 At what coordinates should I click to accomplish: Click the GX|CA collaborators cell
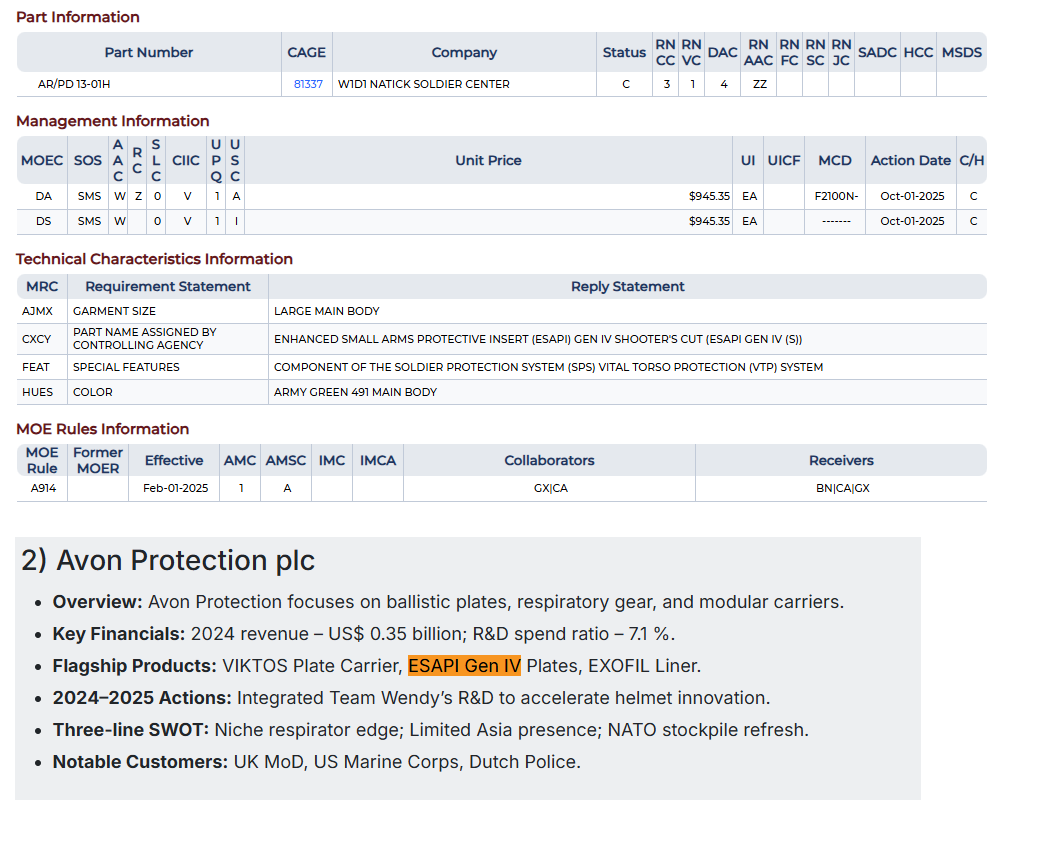pos(551,488)
